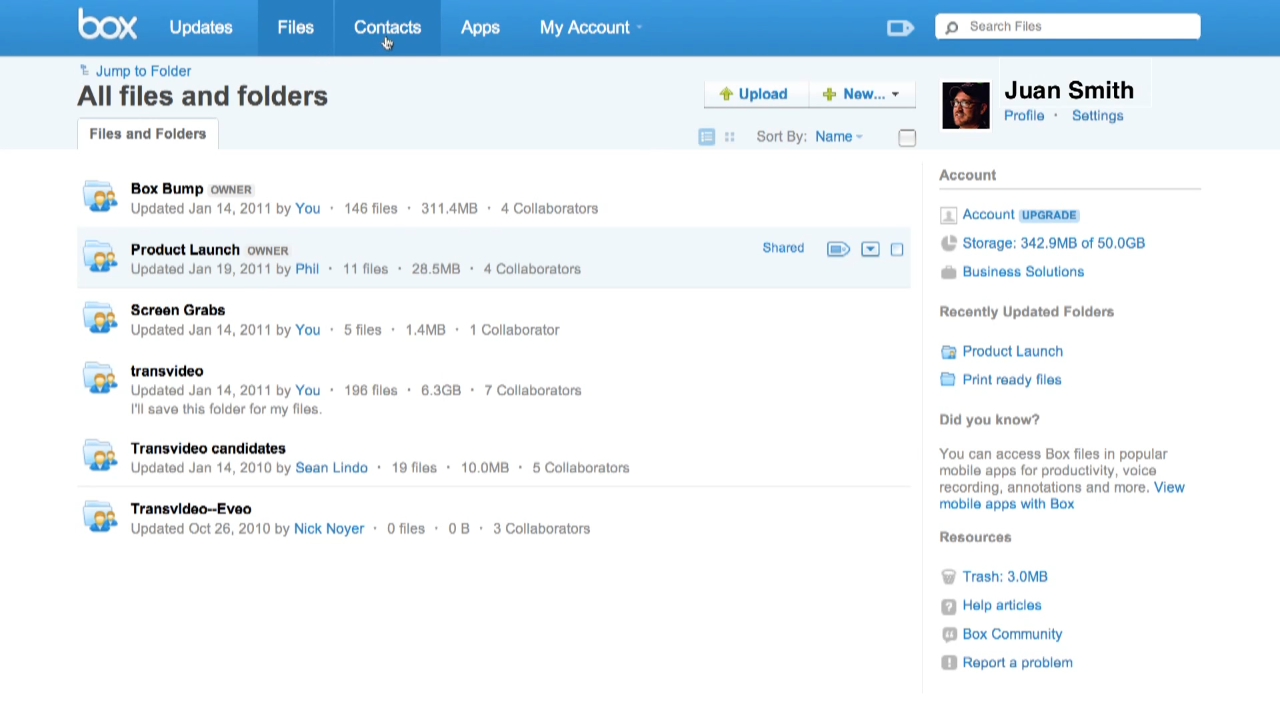The width and height of the screenshot is (1280, 720).
Task: Check the Product Launch row checkbox
Action: (x=897, y=249)
